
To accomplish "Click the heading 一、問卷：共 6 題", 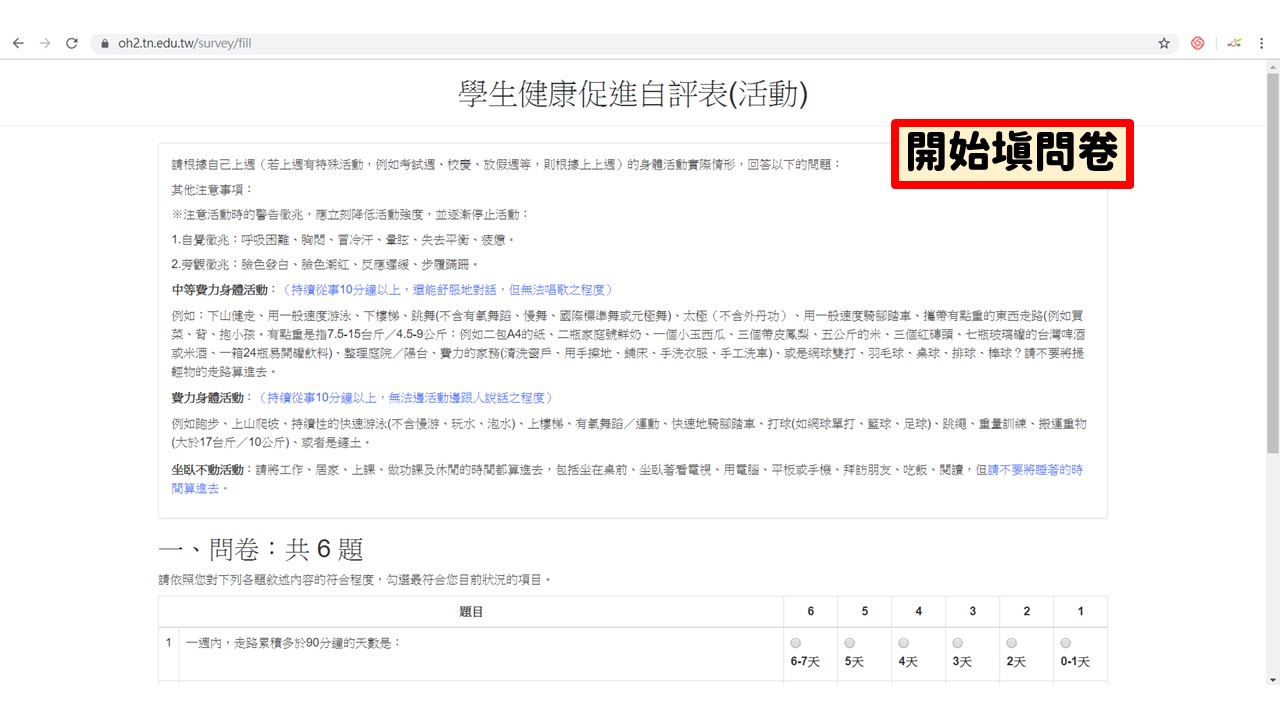I will [x=260, y=549].
